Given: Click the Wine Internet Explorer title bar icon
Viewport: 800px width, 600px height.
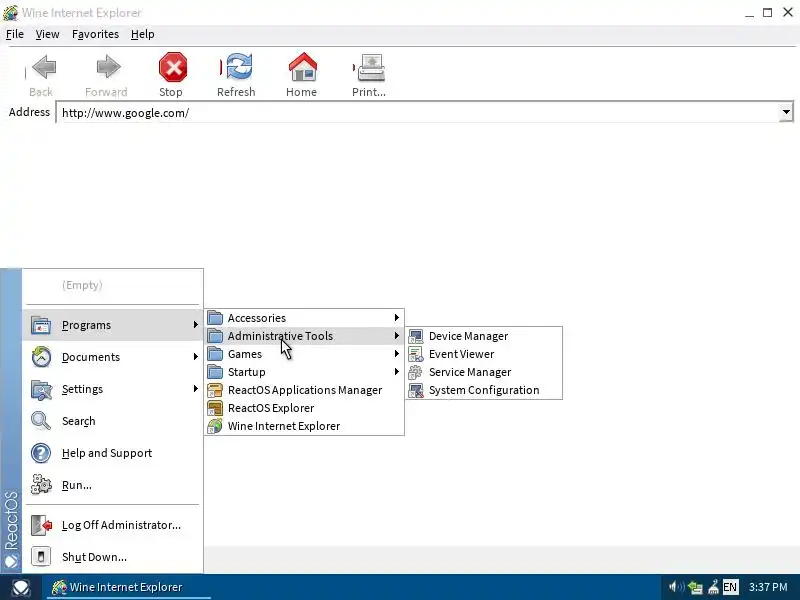Looking at the screenshot, I should pyautogui.click(x=10, y=12).
